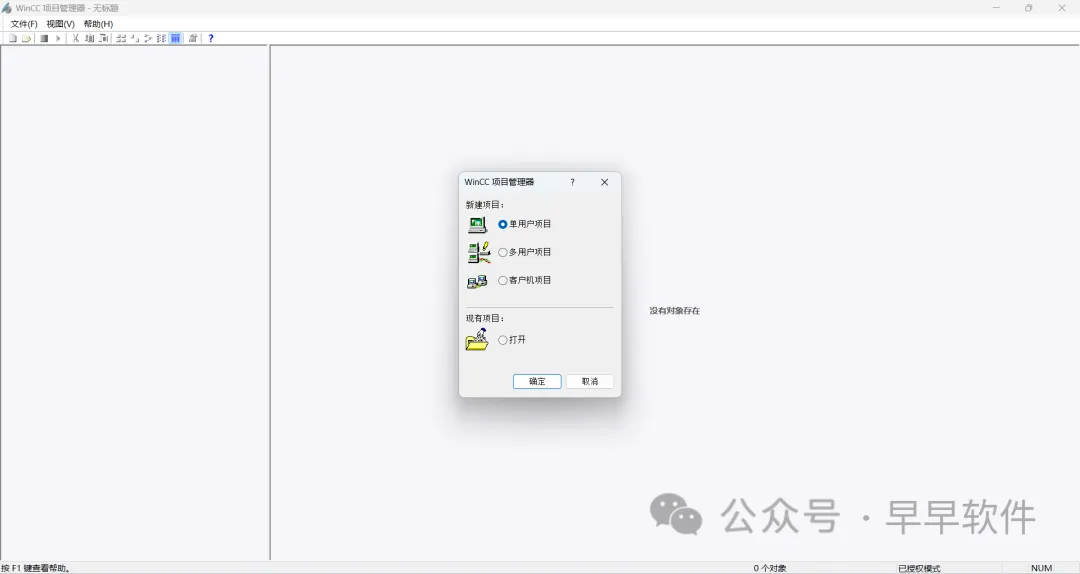Click the blue question mark help icon
Image resolution: width=1080 pixels, height=574 pixels.
click(211, 39)
